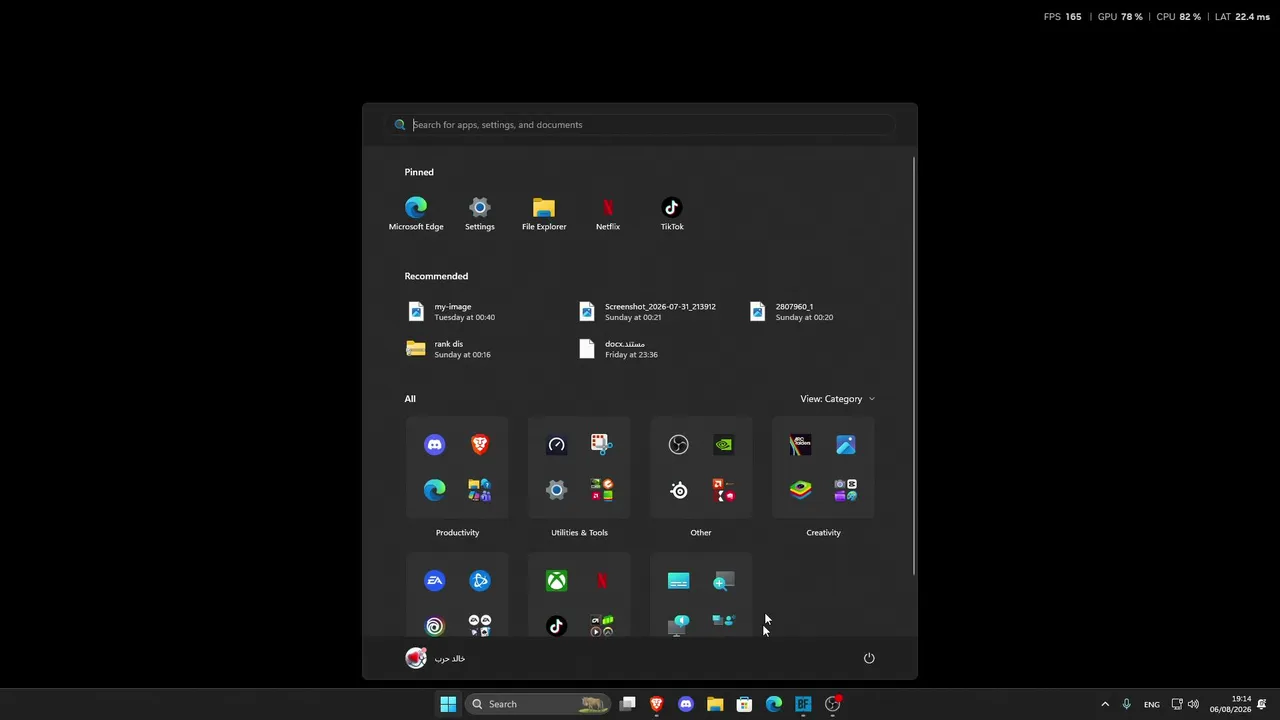
Task: Open SteelSeries app in Other category
Action: (x=679, y=490)
